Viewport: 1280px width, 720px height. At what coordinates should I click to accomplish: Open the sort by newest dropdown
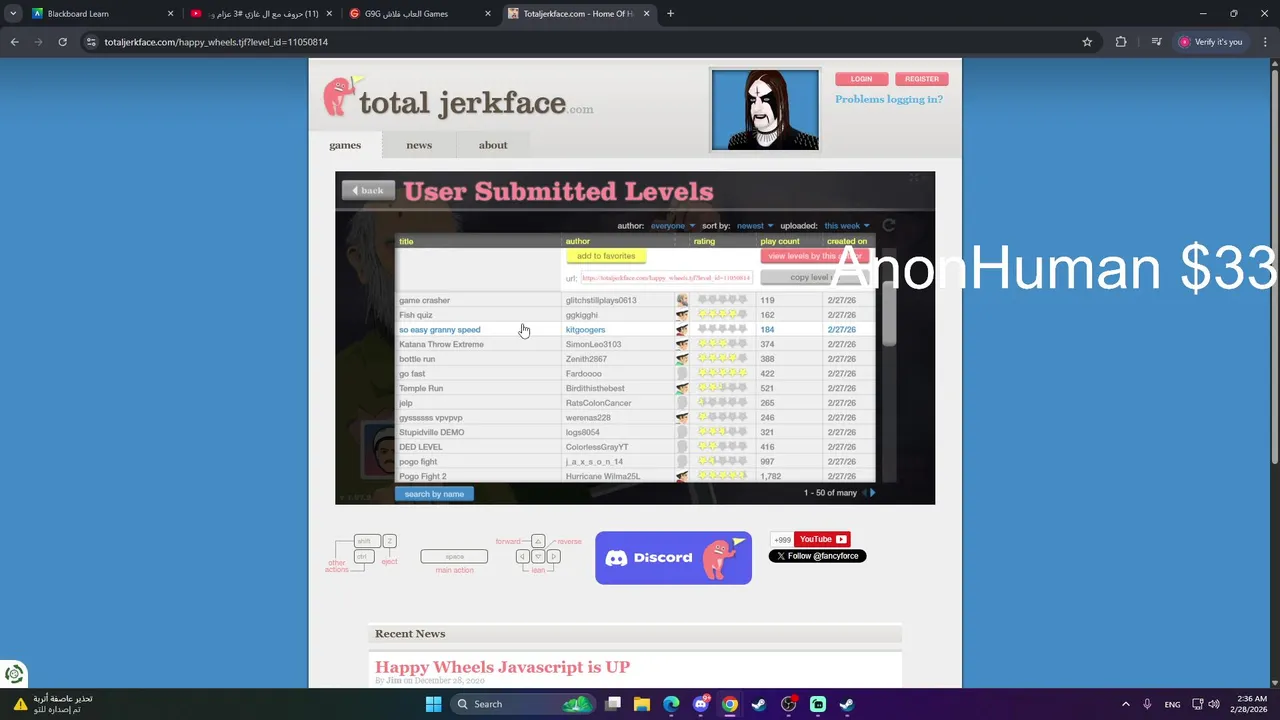click(754, 226)
